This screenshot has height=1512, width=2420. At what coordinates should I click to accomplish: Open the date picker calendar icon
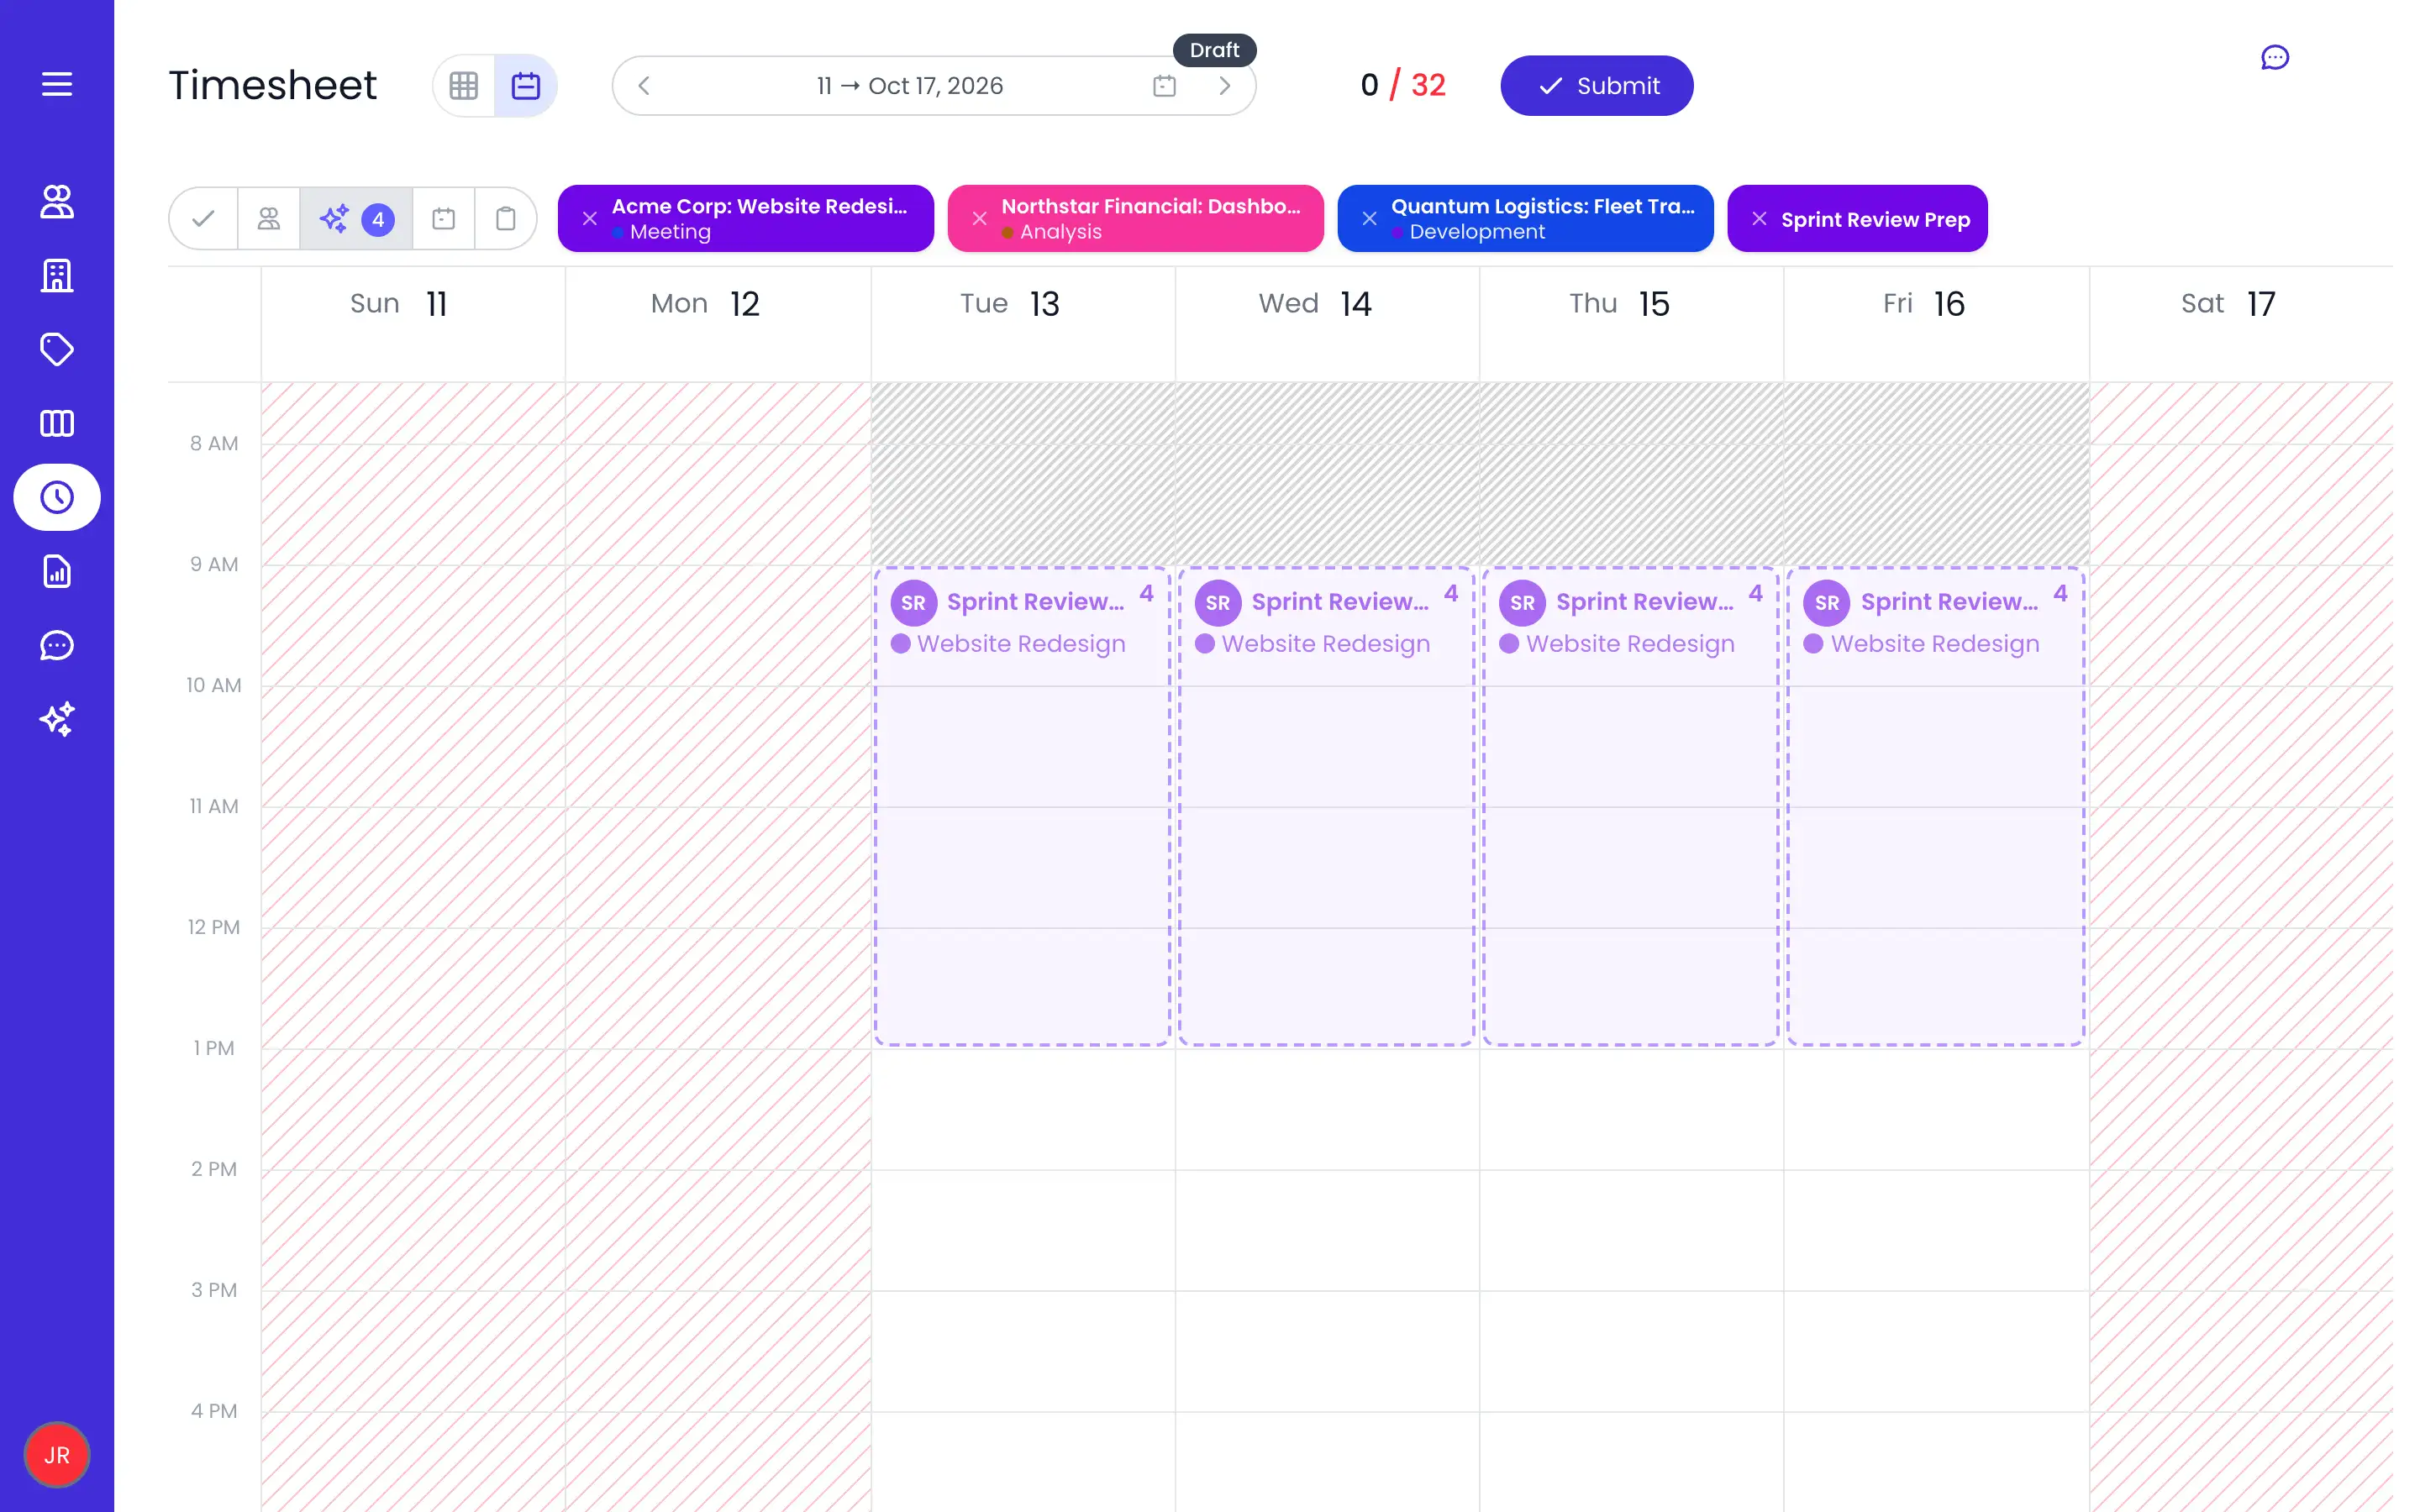point(1164,86)
